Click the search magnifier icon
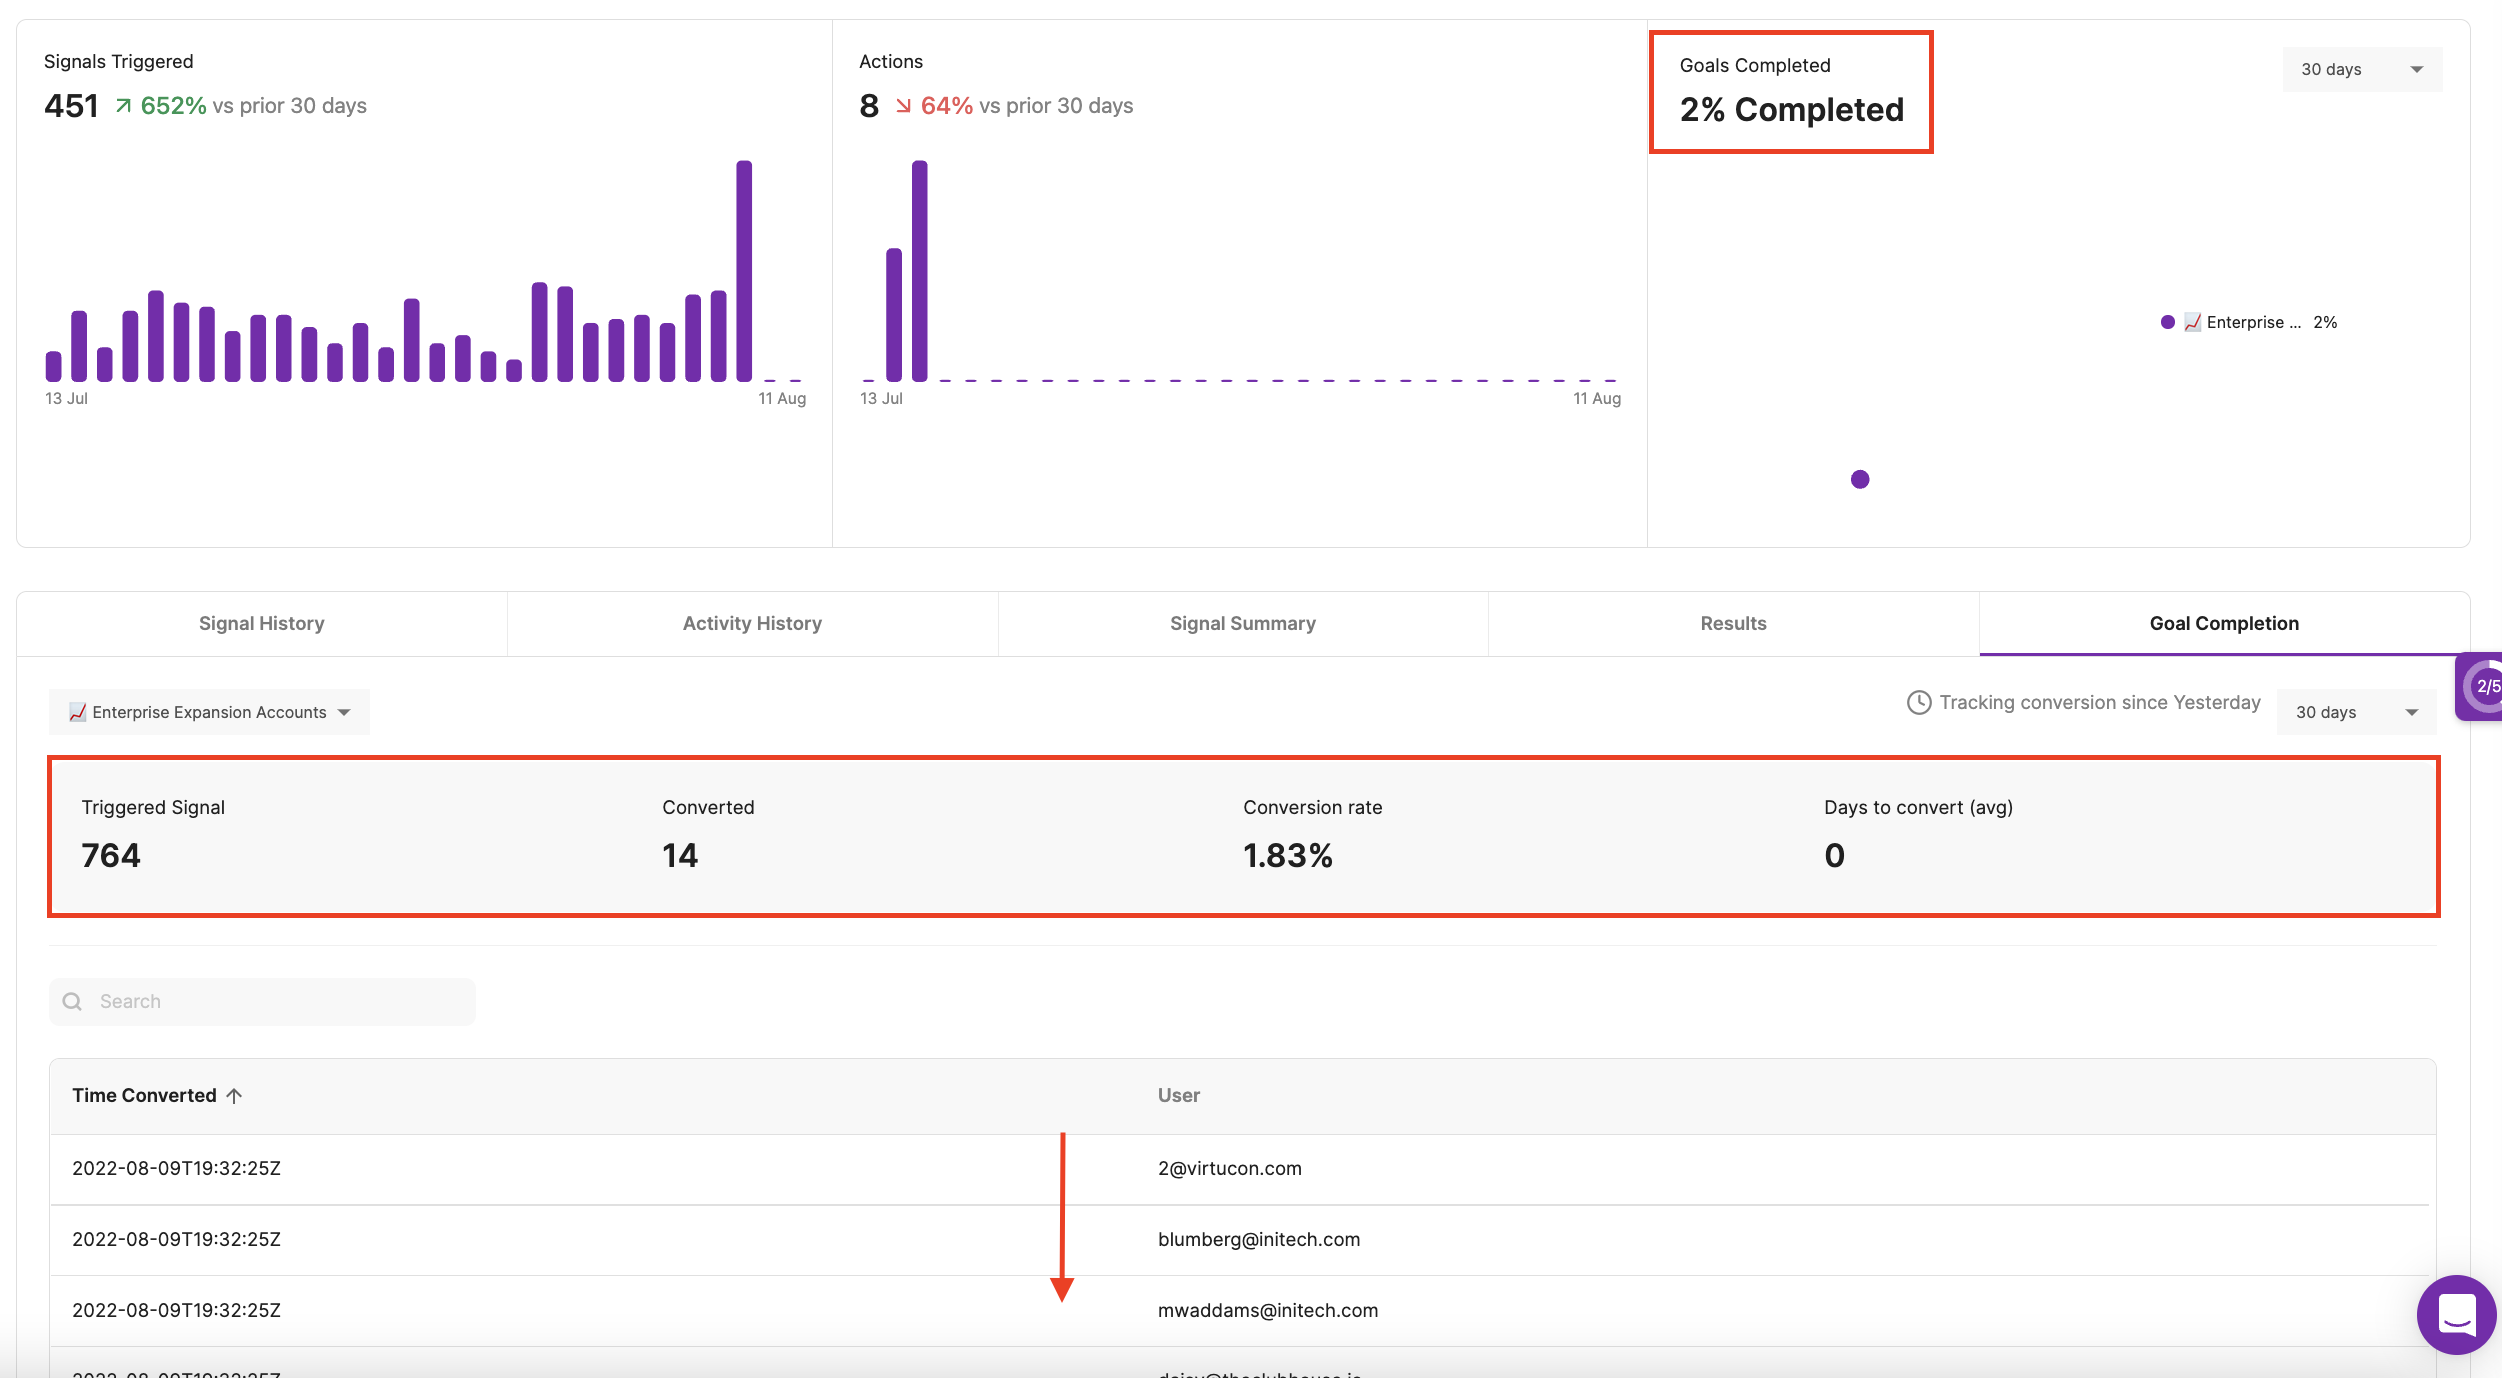This screenshot has width=2502, height=1378. tap(72, 1001)
